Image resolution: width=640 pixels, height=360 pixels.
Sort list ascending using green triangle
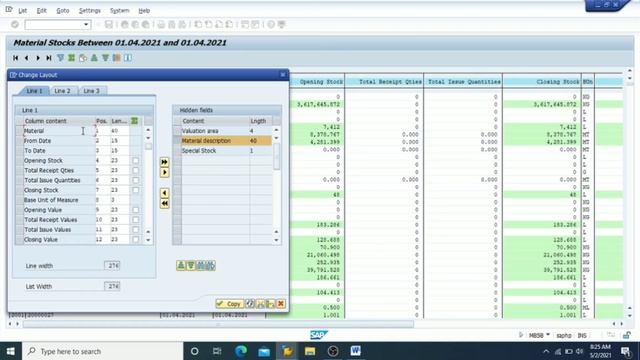94,58
